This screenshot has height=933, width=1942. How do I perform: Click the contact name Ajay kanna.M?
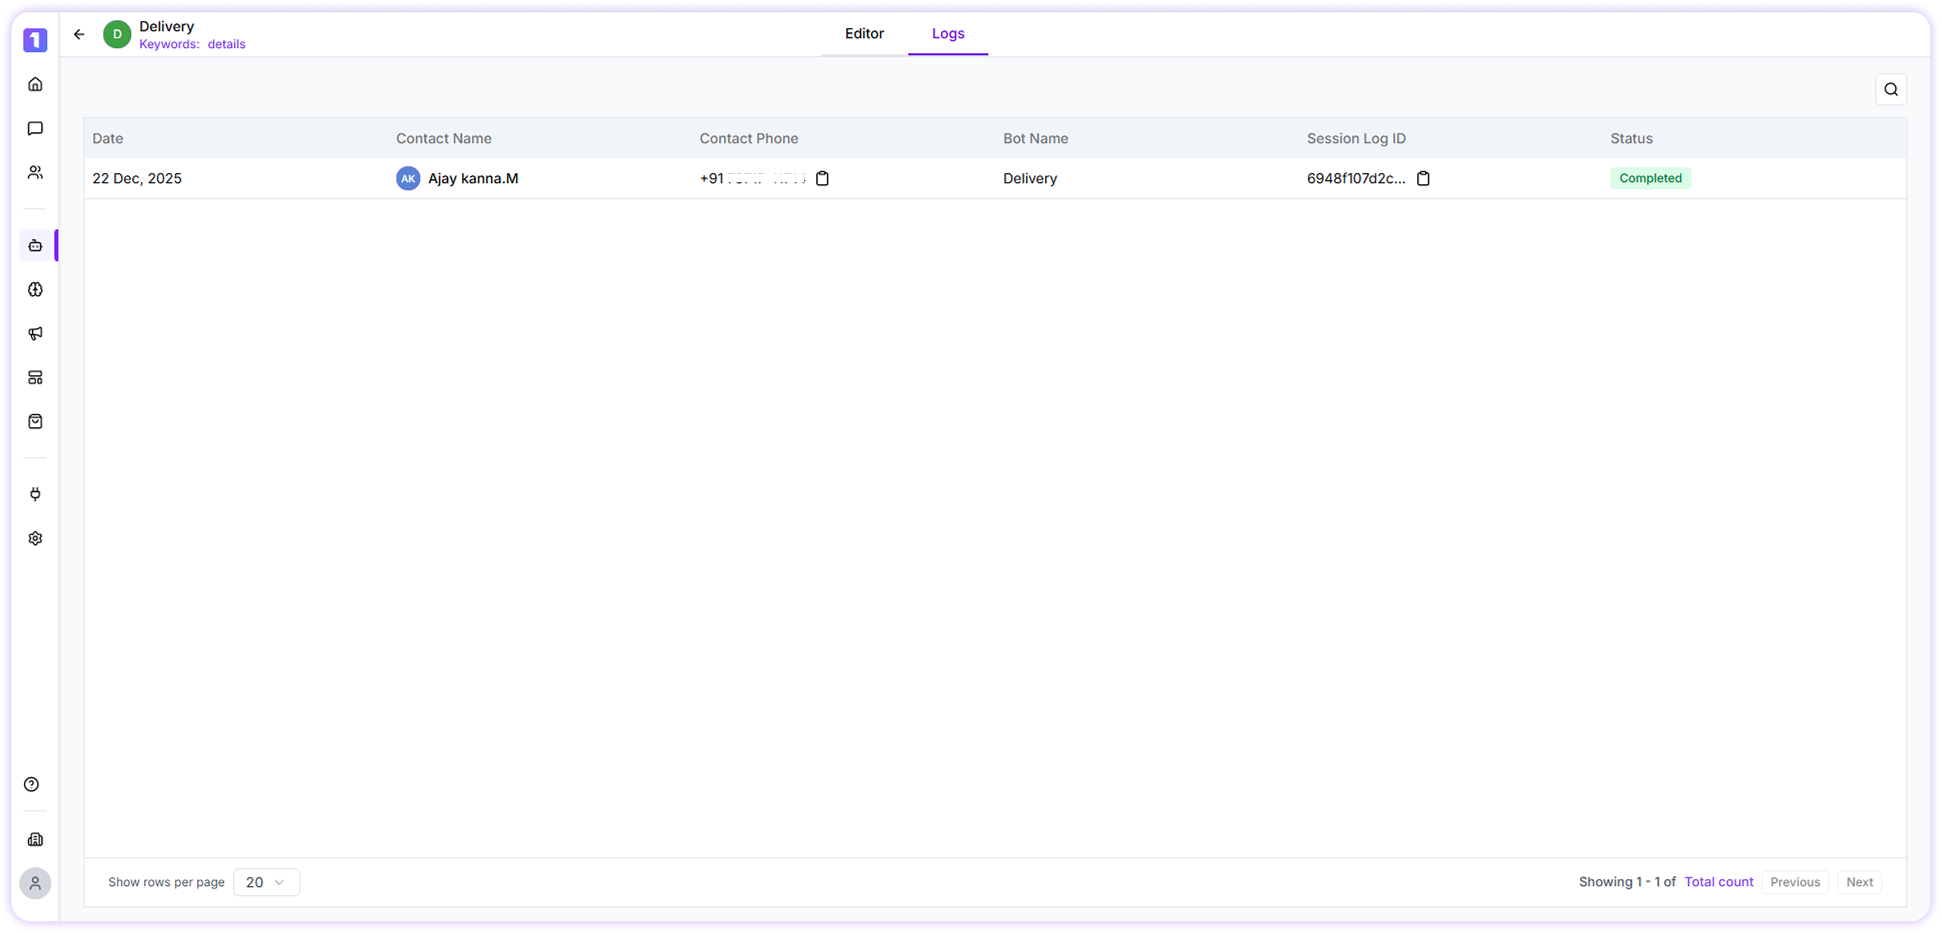[x=473, y=179]
